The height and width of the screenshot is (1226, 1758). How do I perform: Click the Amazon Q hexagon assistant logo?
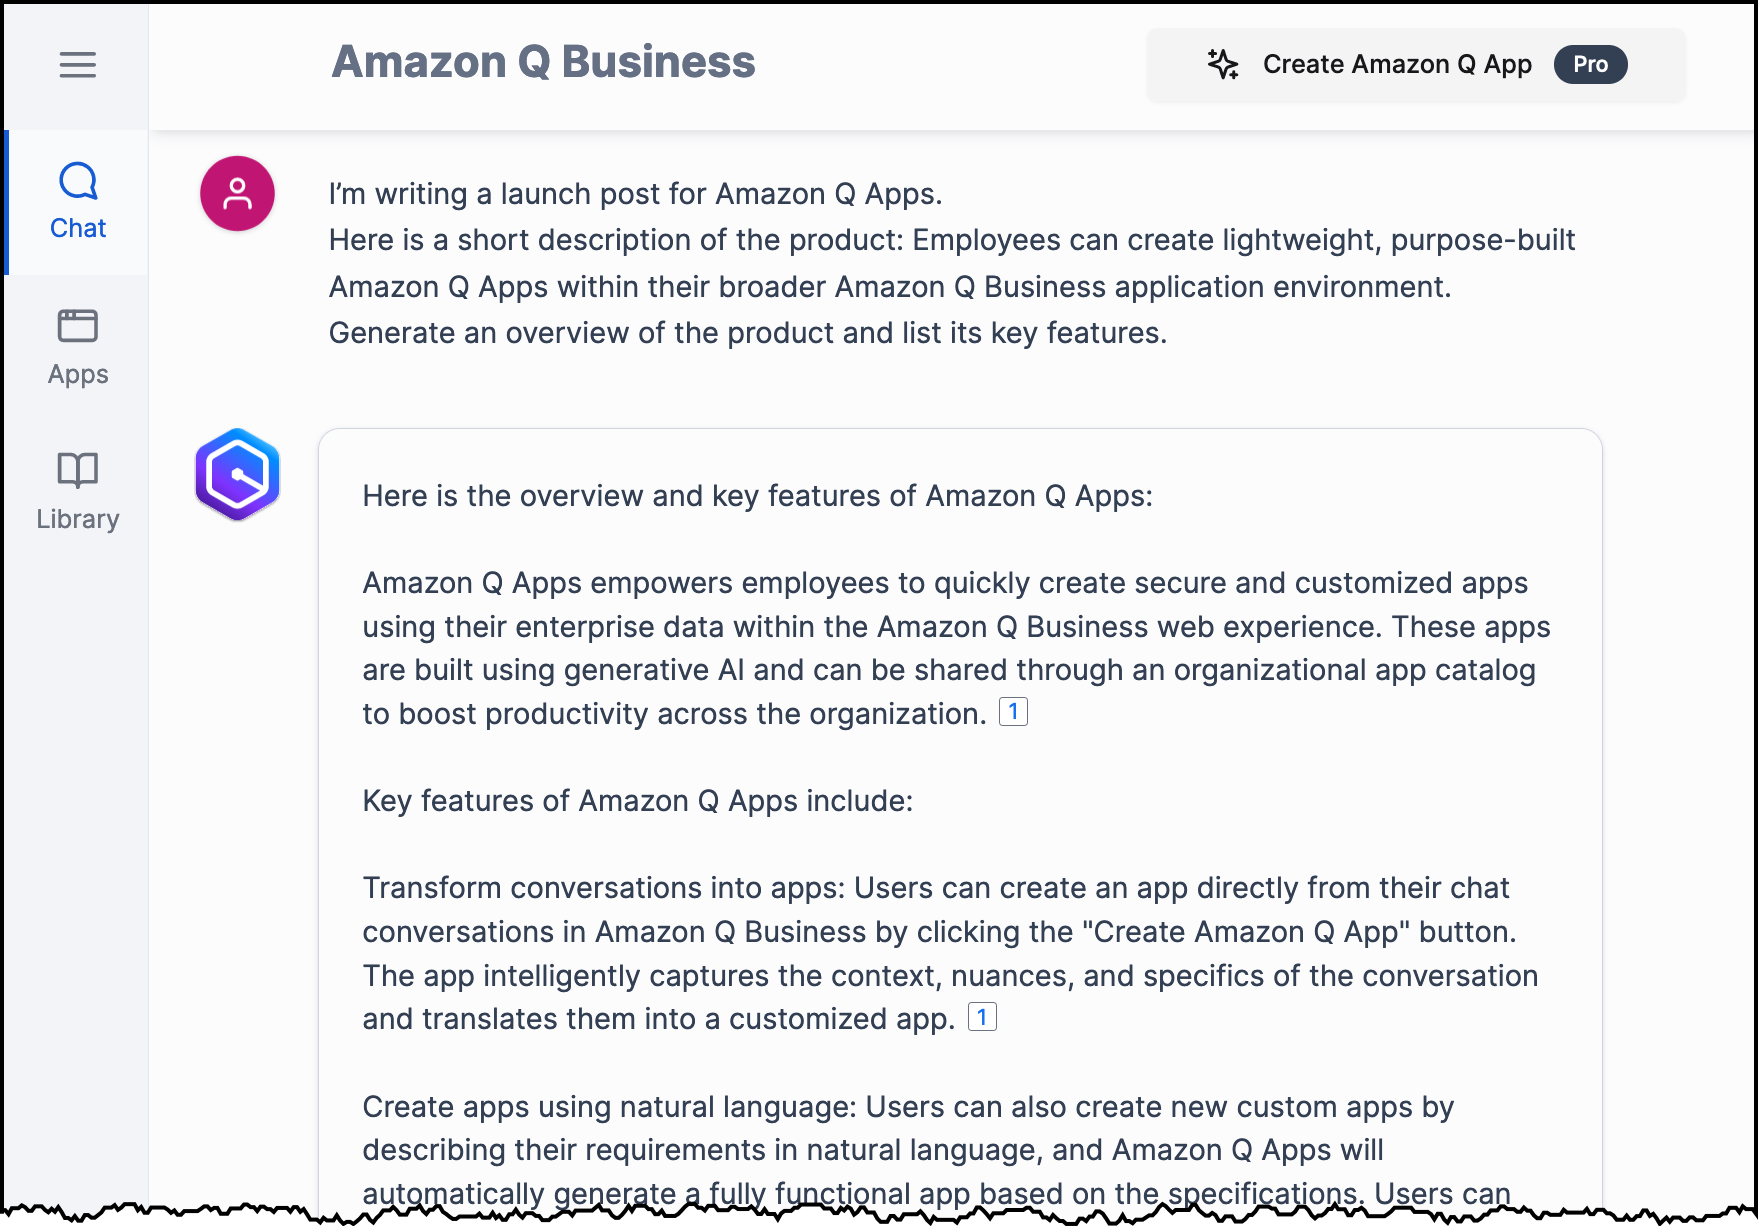tap(238, 475)
